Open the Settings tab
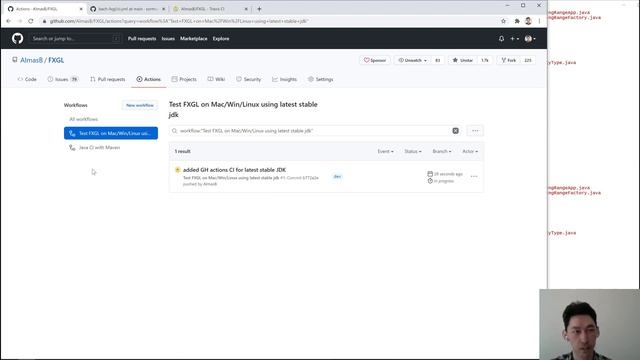 (x=320, y=79)
